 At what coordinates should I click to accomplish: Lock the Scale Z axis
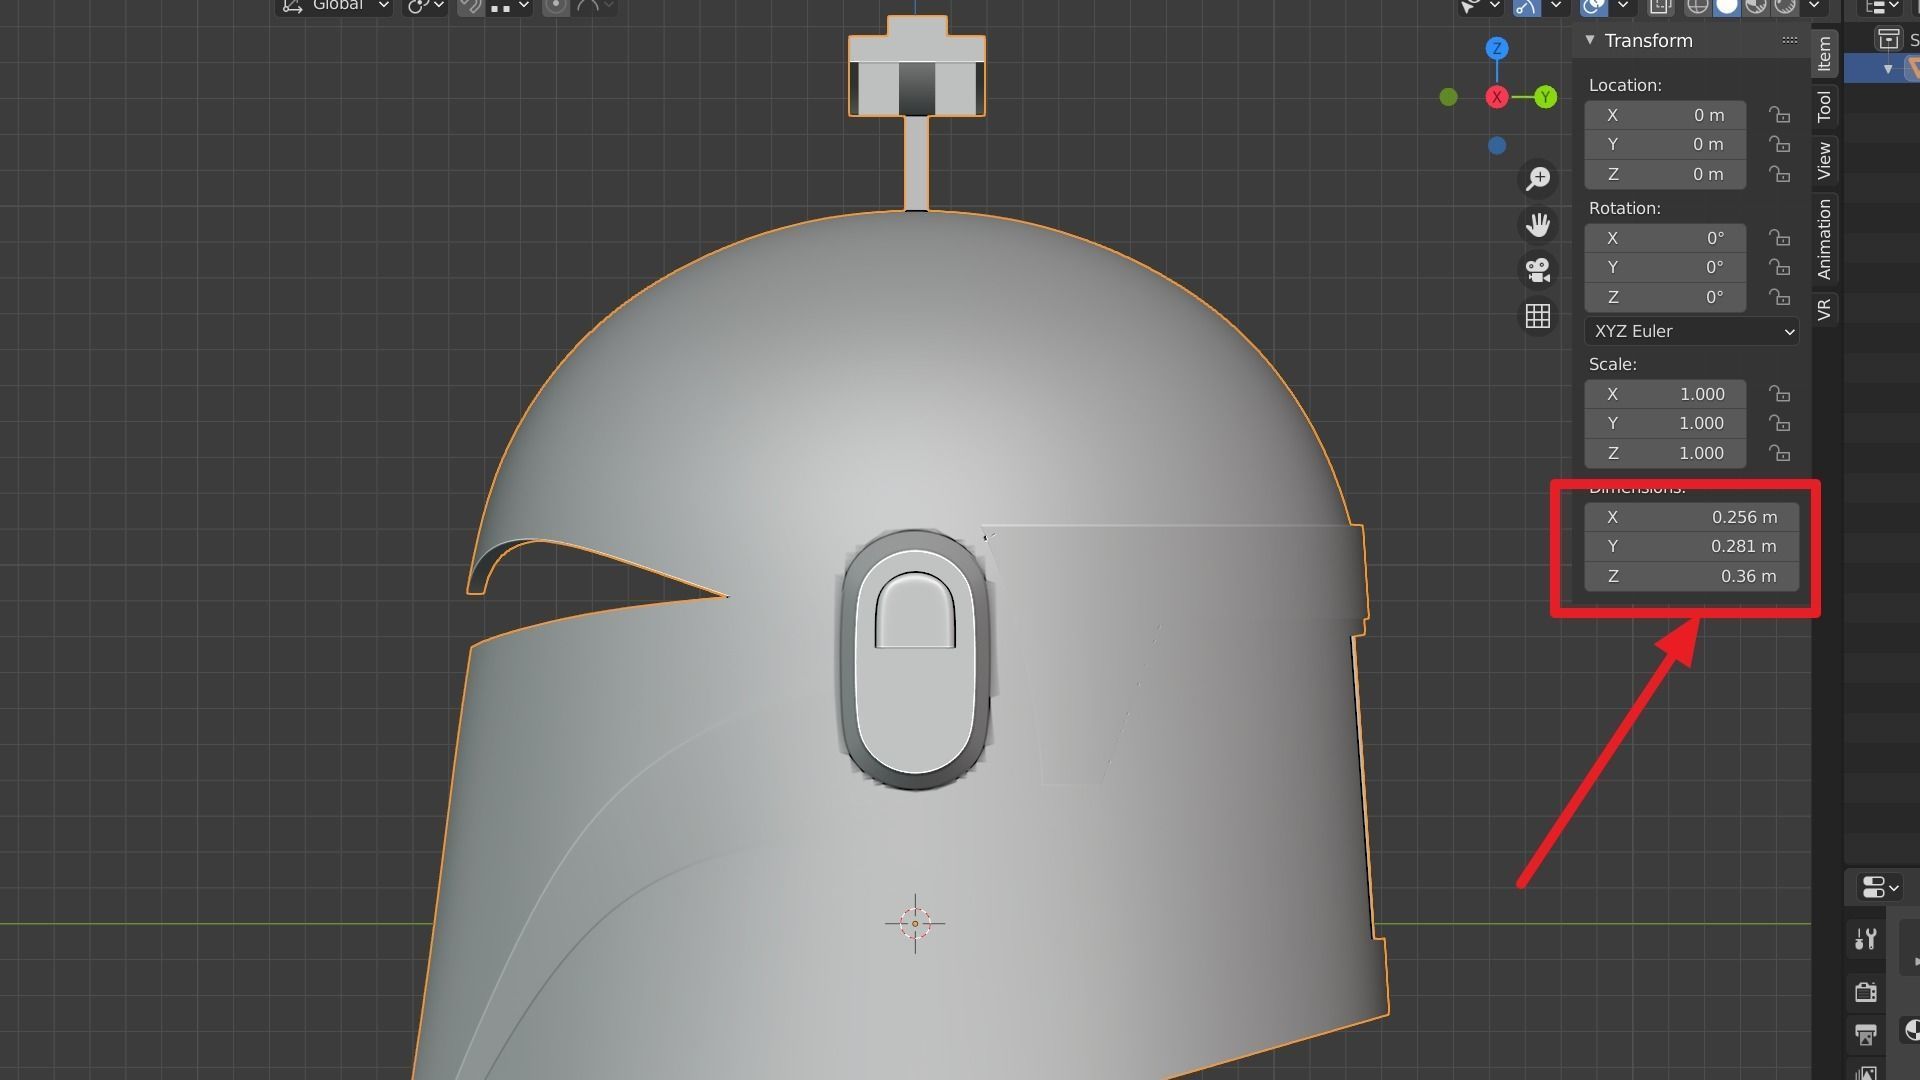pos(1779,453)
